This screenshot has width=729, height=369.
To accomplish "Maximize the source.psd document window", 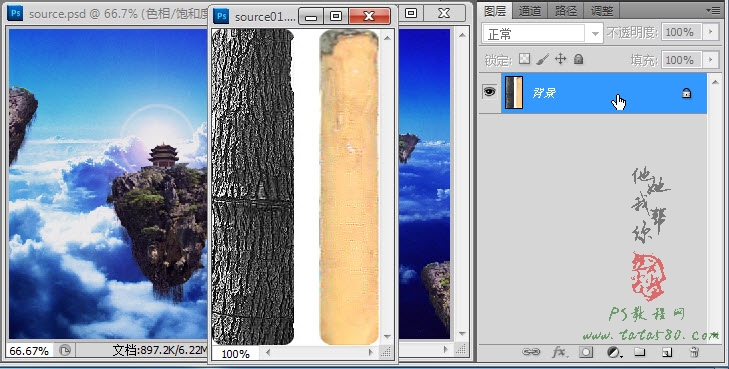I will 411,13.
